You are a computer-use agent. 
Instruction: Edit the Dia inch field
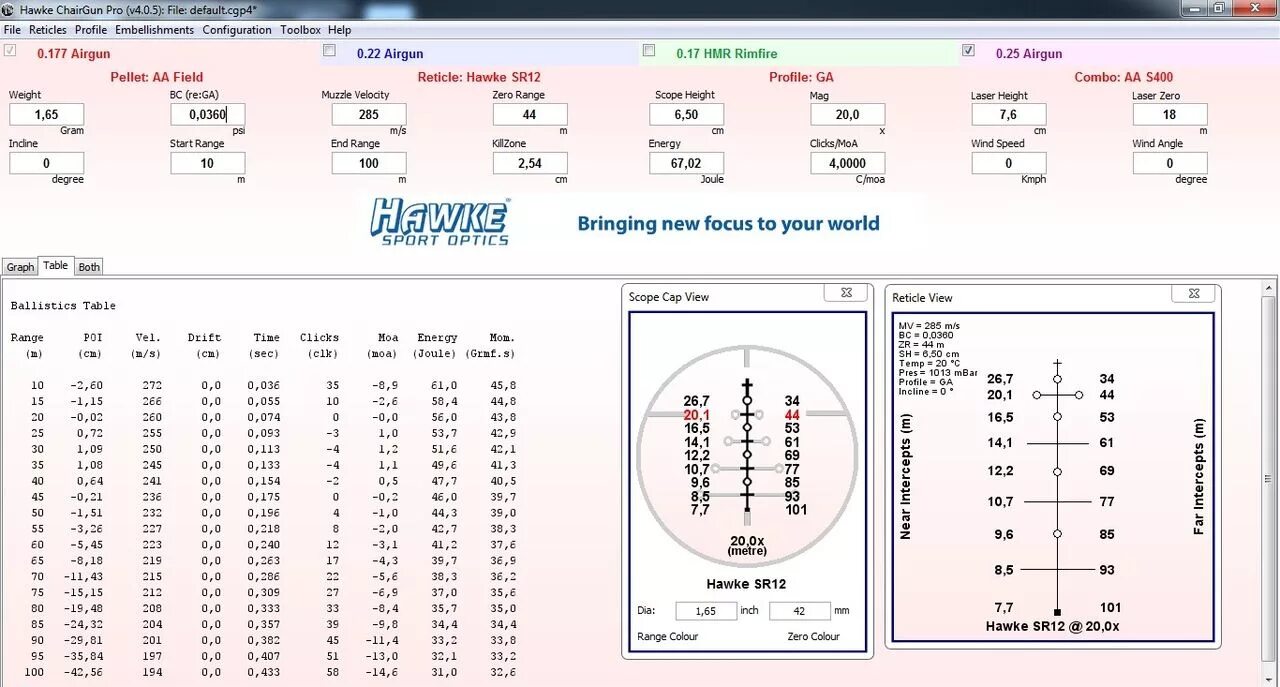(706, 611)
